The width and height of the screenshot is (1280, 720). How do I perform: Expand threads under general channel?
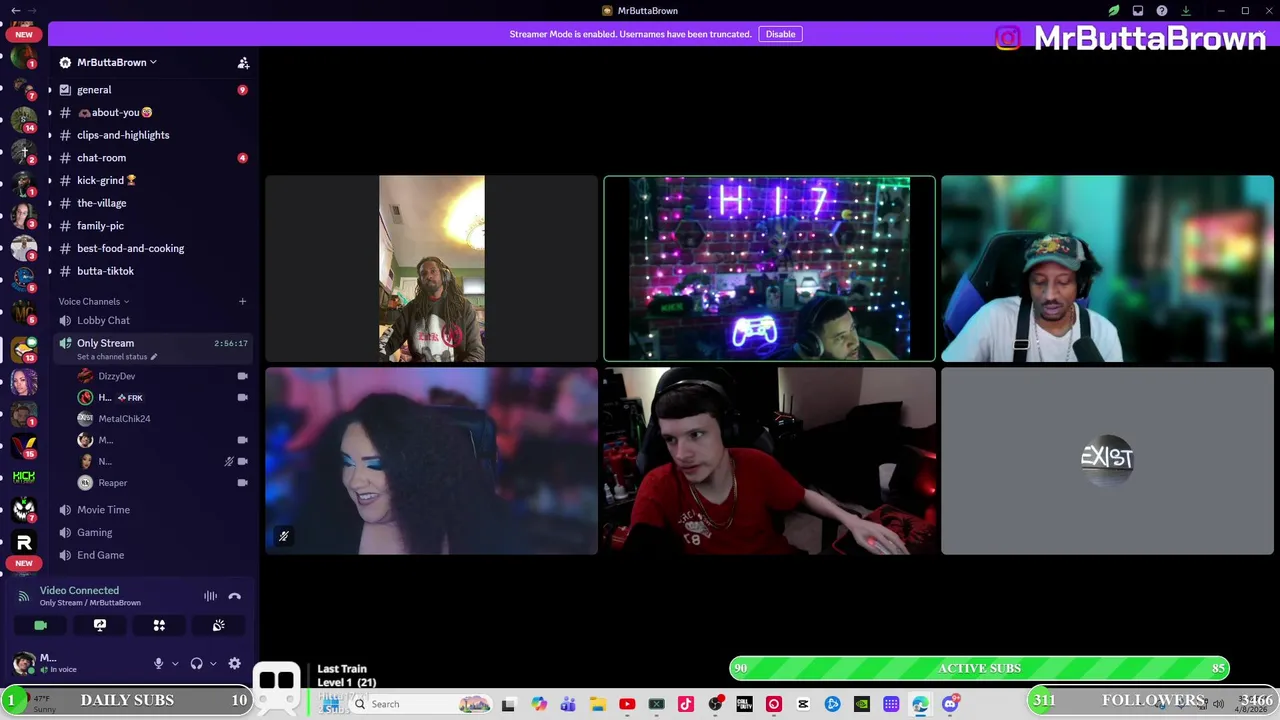coord(50,90)
